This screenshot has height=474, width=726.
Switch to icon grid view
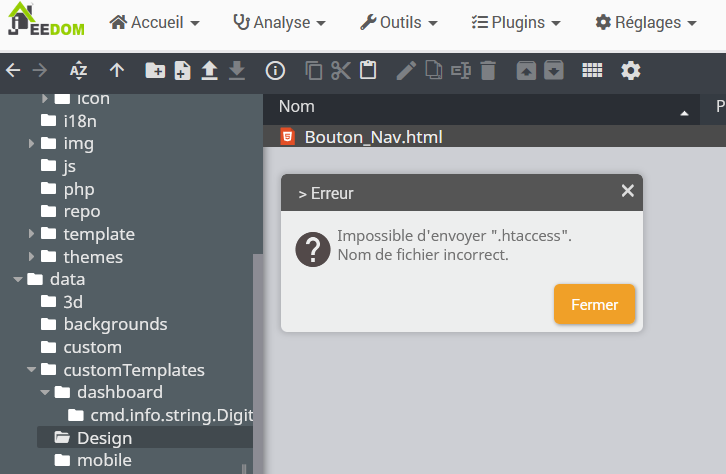[x=592, y=70]
